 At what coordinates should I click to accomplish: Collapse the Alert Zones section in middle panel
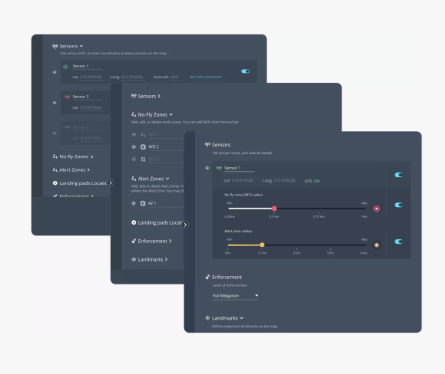pos(150,179)
